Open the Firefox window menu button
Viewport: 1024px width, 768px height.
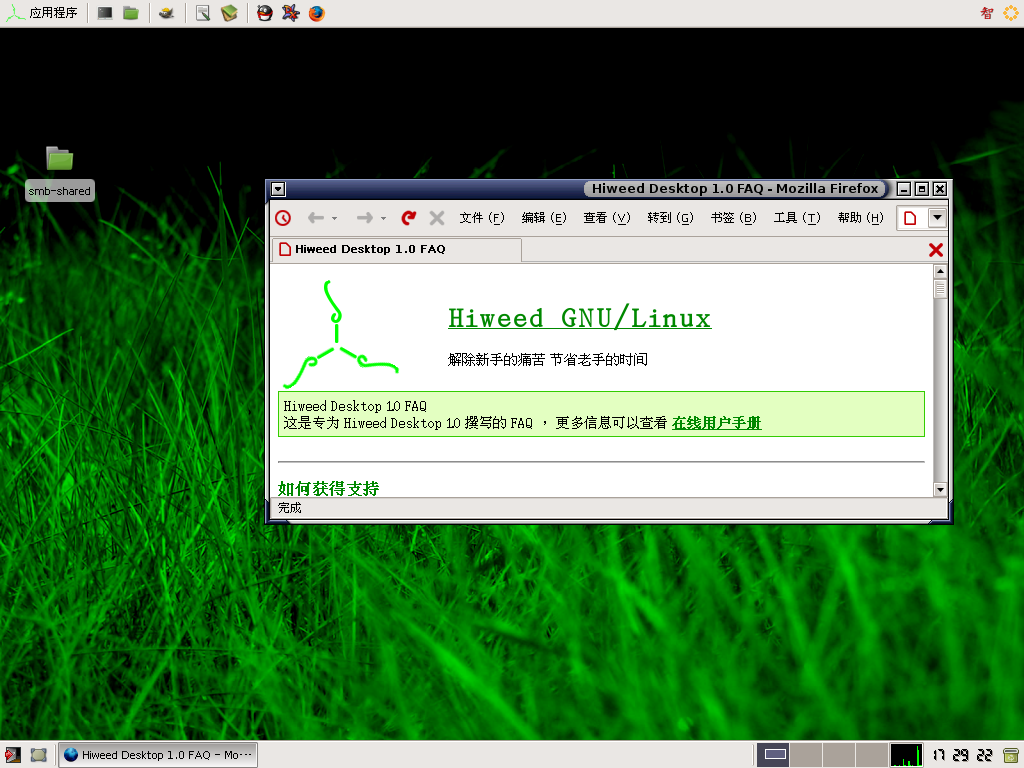(x=278, y=189)
